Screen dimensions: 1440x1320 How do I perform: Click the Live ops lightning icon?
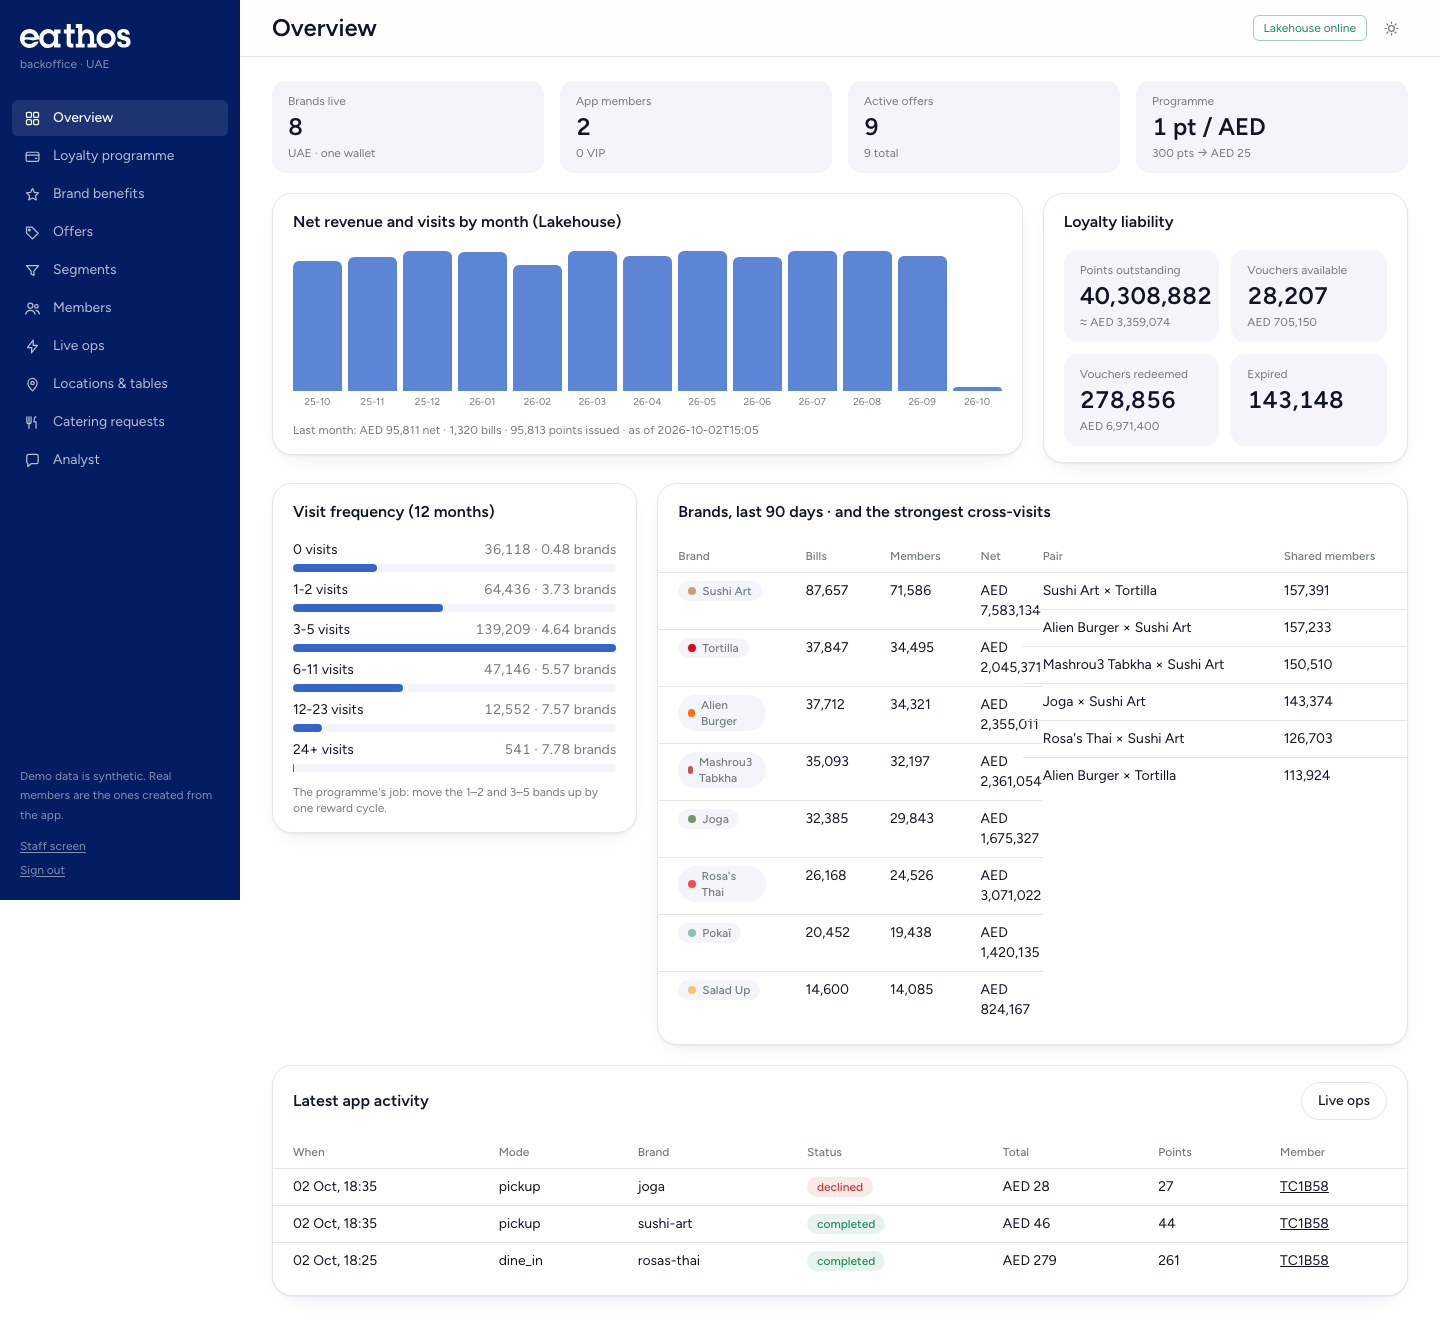[32, 346]
